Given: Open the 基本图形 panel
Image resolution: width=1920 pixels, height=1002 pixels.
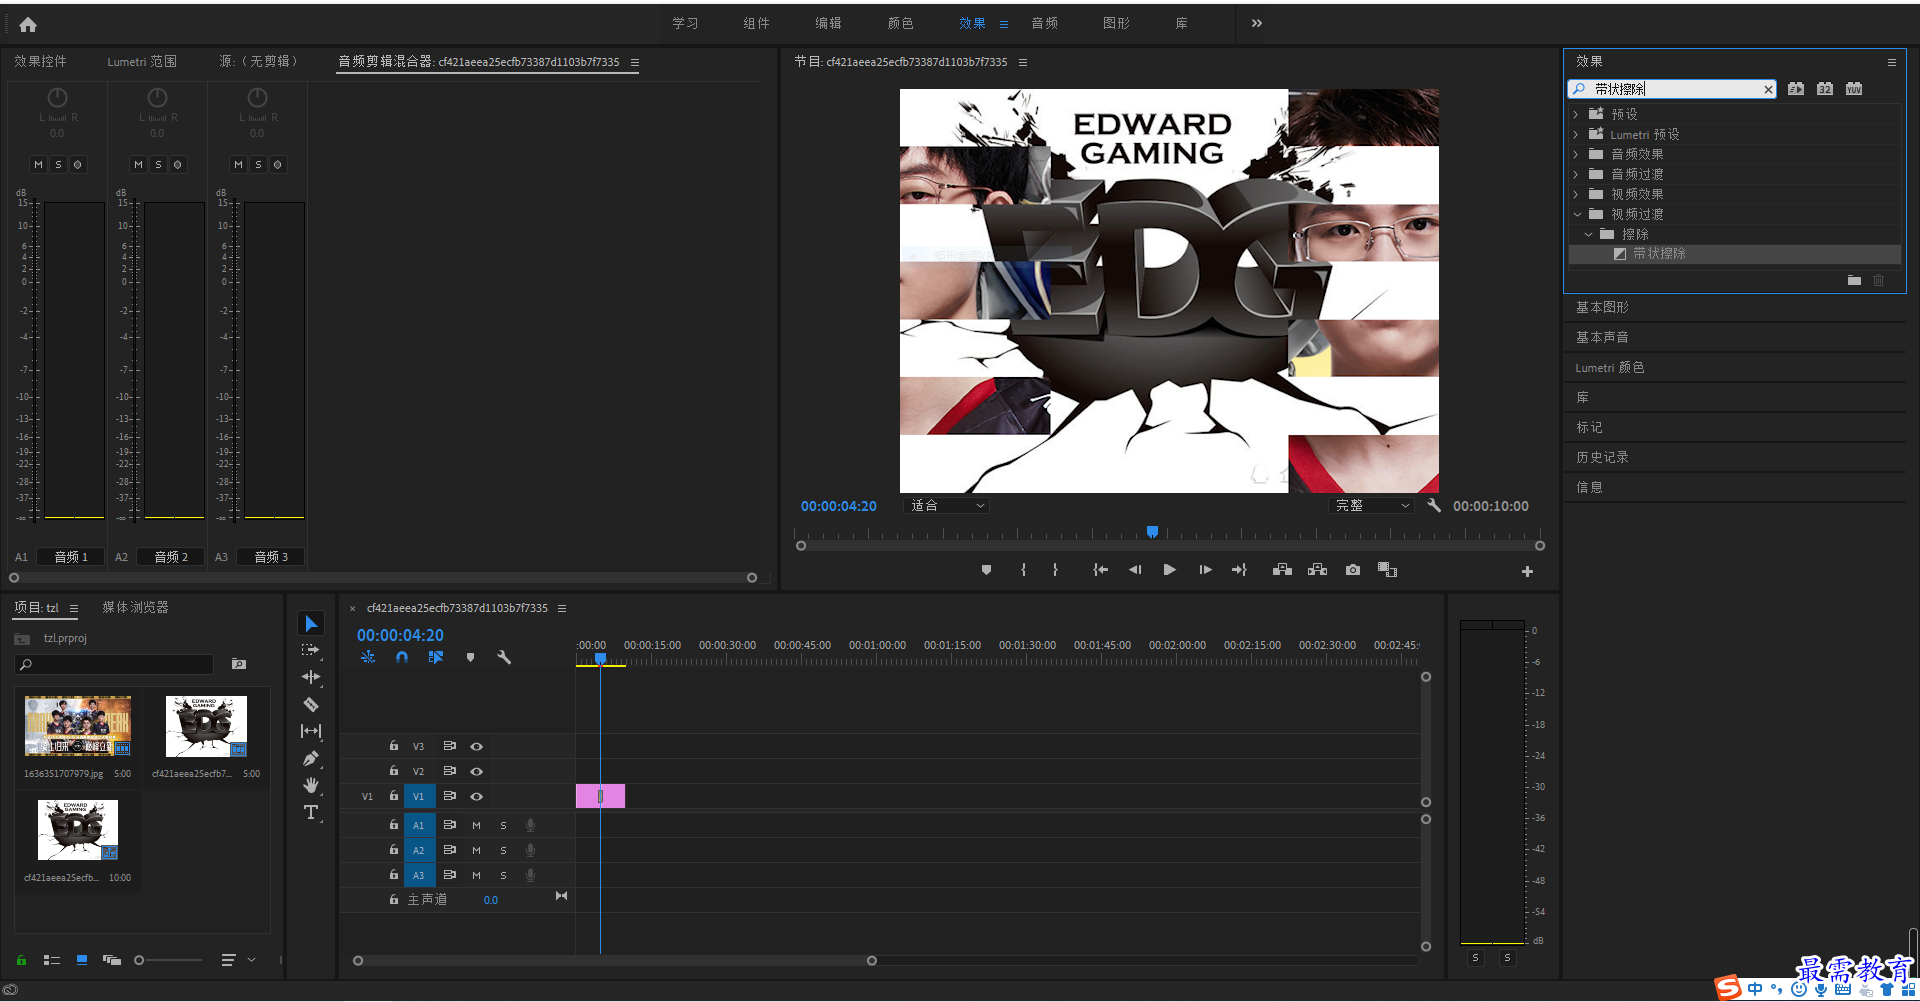Looking at the screenshot, I should click(1602, 307).
